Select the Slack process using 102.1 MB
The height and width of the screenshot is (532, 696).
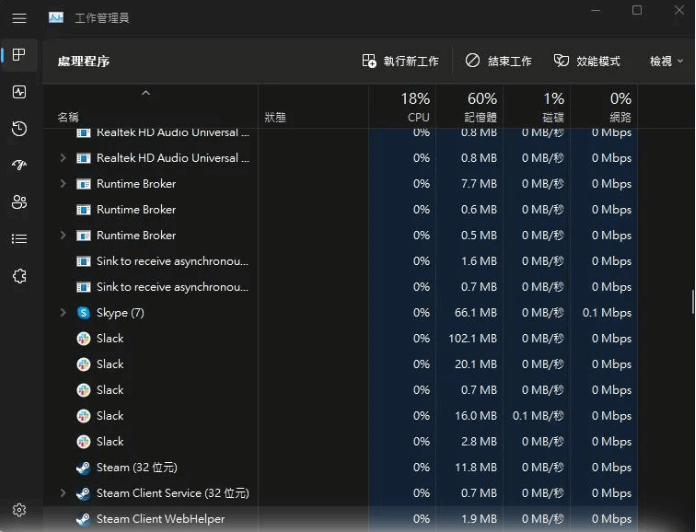(x=340, y=338)
